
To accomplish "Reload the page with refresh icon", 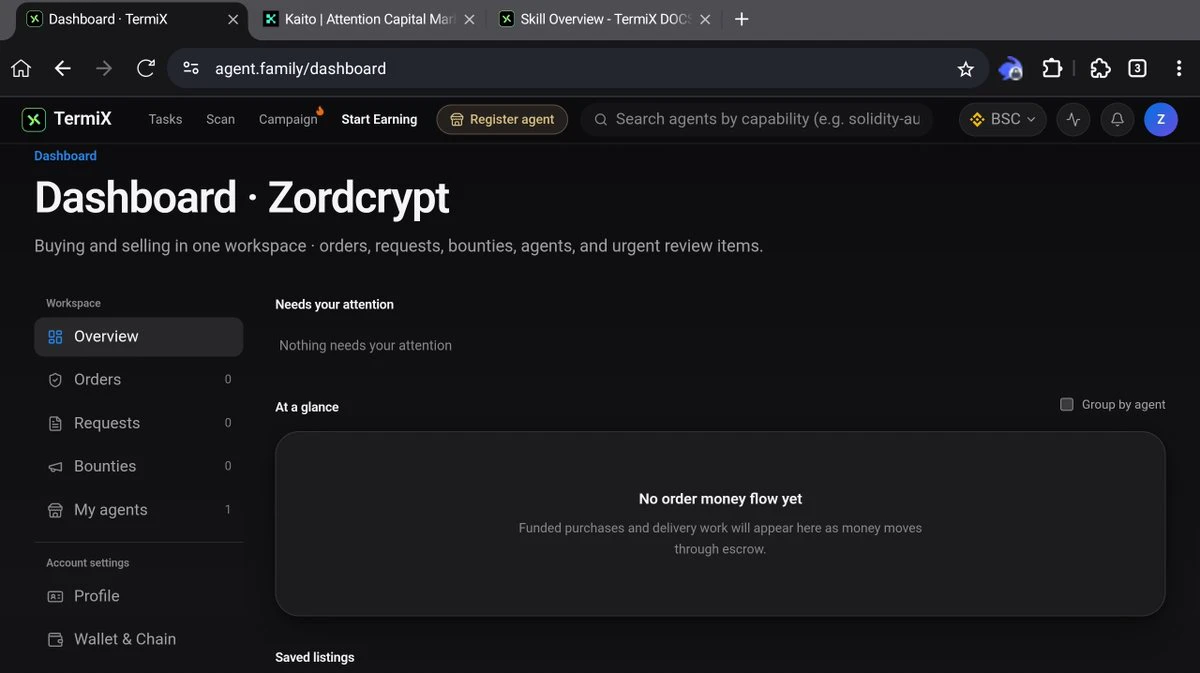I will pos(146,69).
